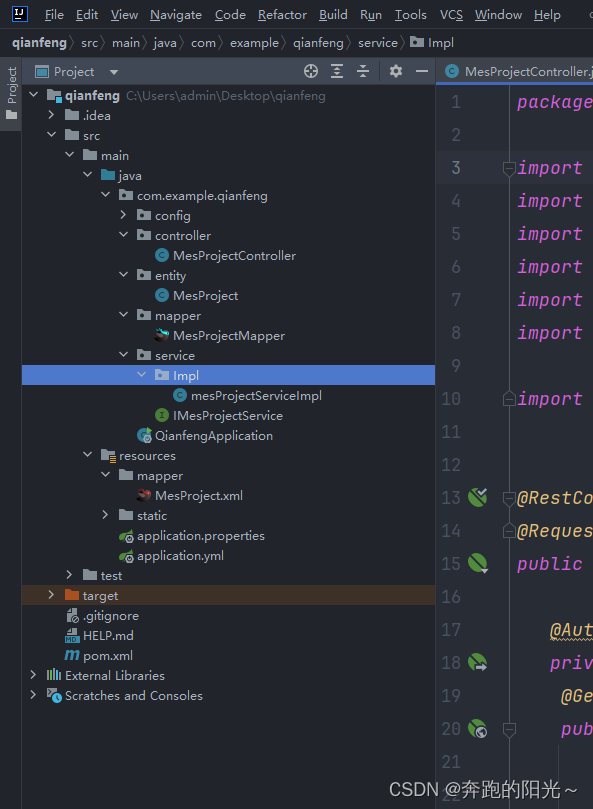
Task: Click the Expand All icon in Project panel
Action: 337,71
